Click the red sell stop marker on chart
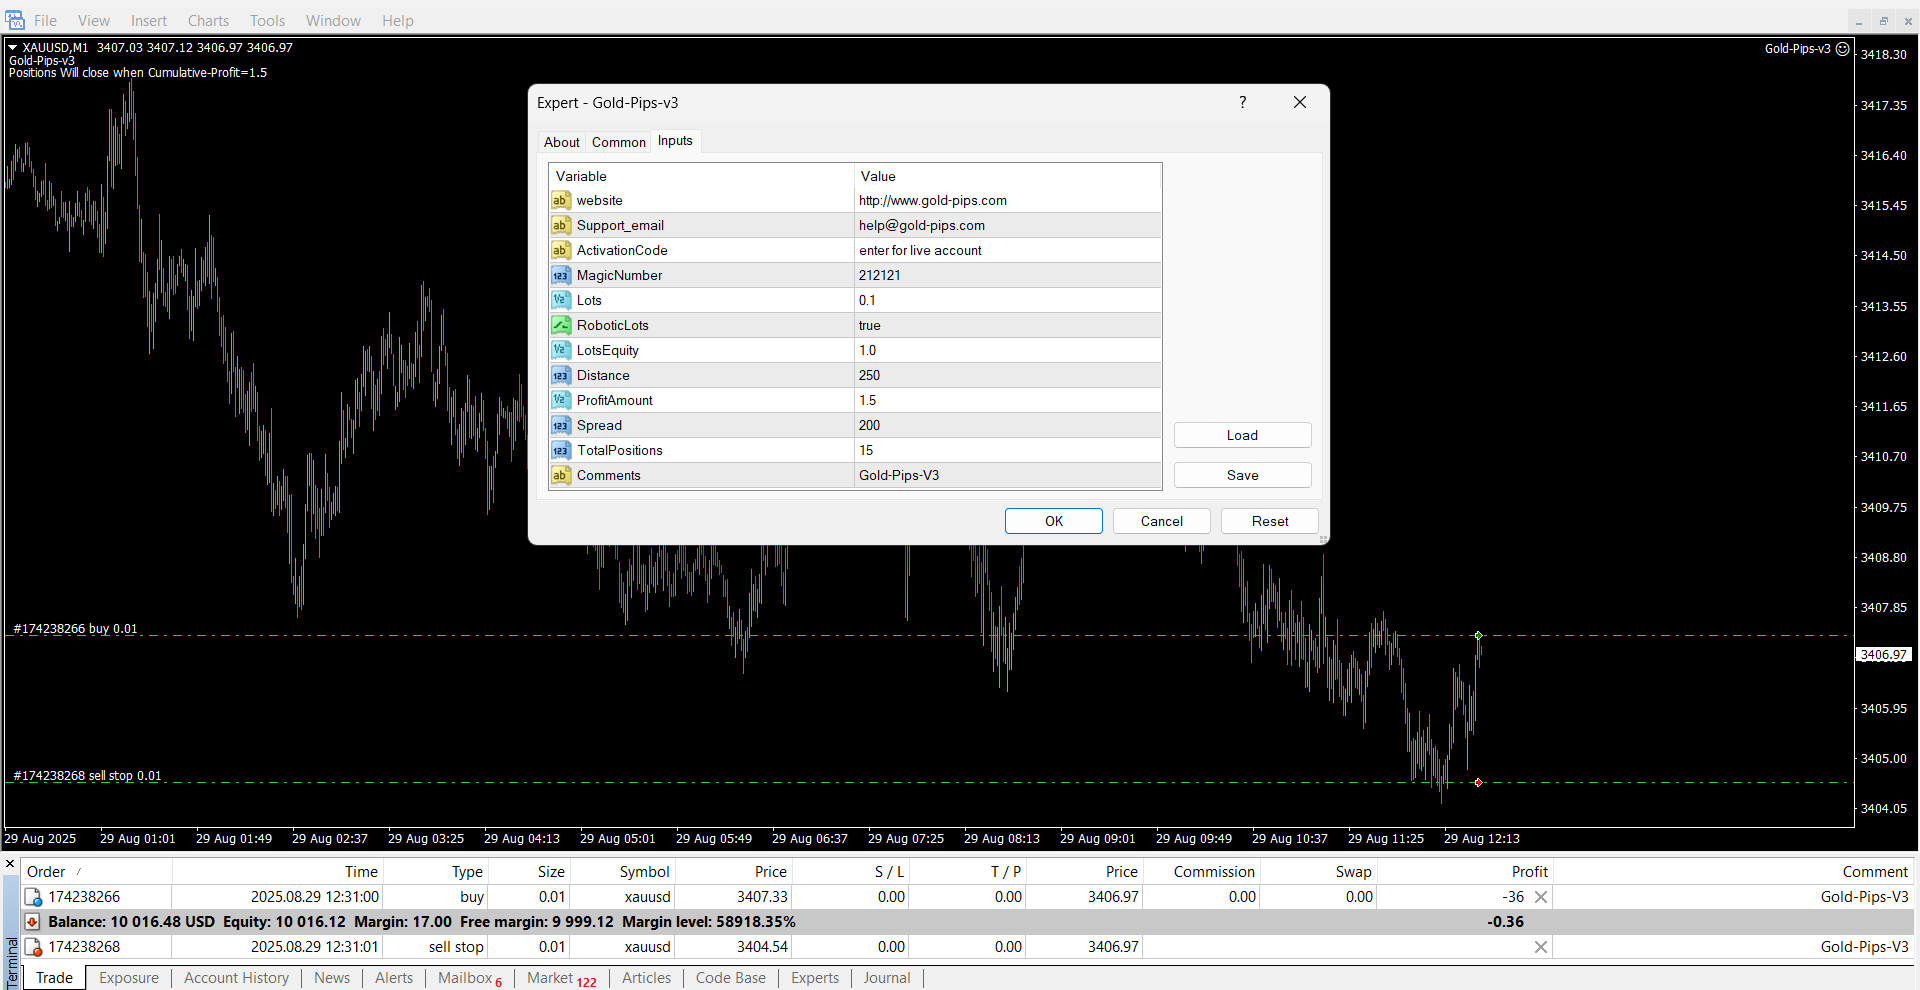The height and width of the screenshot is (990, 1920). tap(1478, 782)
